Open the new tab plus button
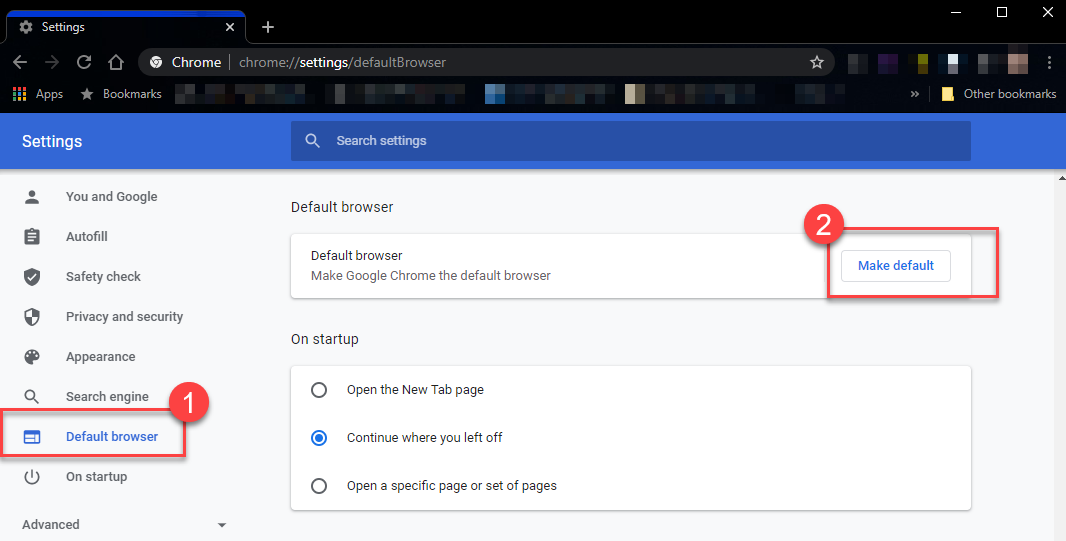This screenshot has width=1066, height=541. click(x=268, y=27)
